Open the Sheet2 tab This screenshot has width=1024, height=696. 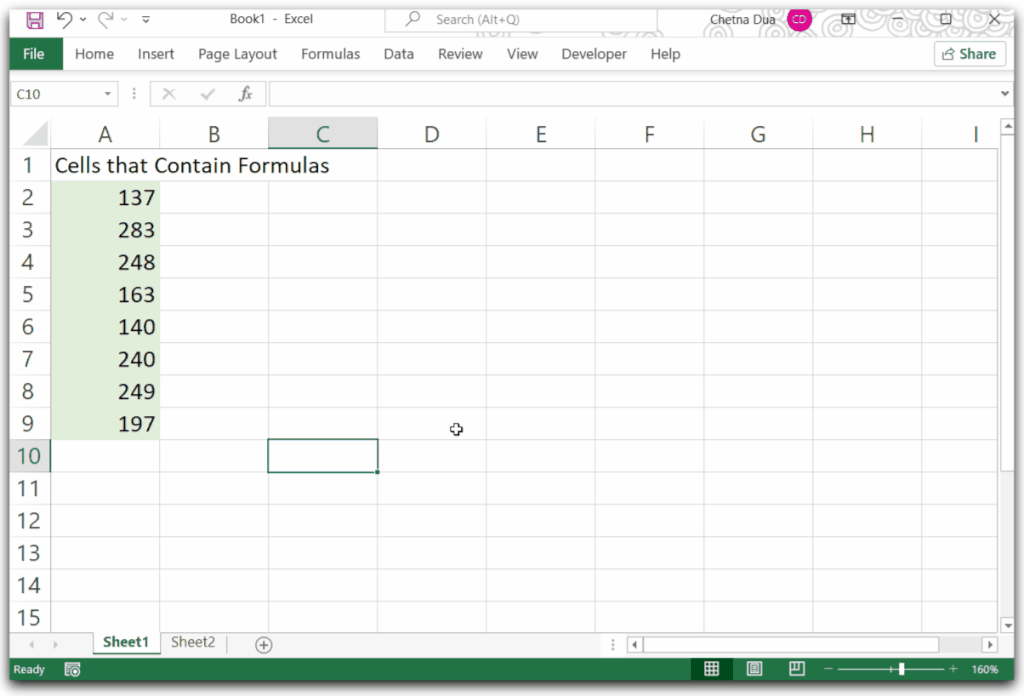coord(193,643)
